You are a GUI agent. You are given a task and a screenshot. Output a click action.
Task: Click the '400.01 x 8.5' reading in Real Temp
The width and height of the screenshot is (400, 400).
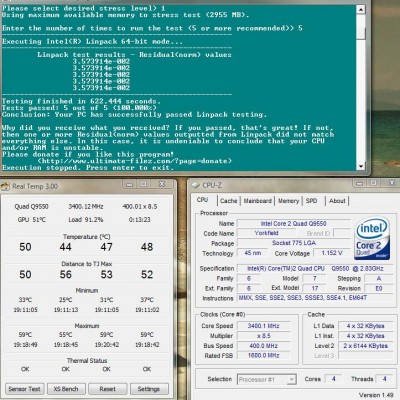coord(140,207)
